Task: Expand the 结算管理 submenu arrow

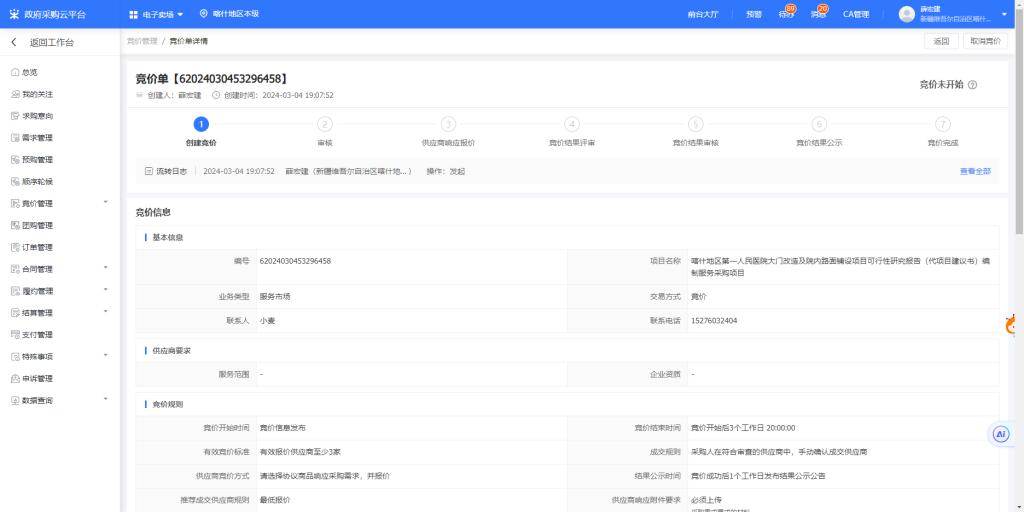Action: [105, 312]
